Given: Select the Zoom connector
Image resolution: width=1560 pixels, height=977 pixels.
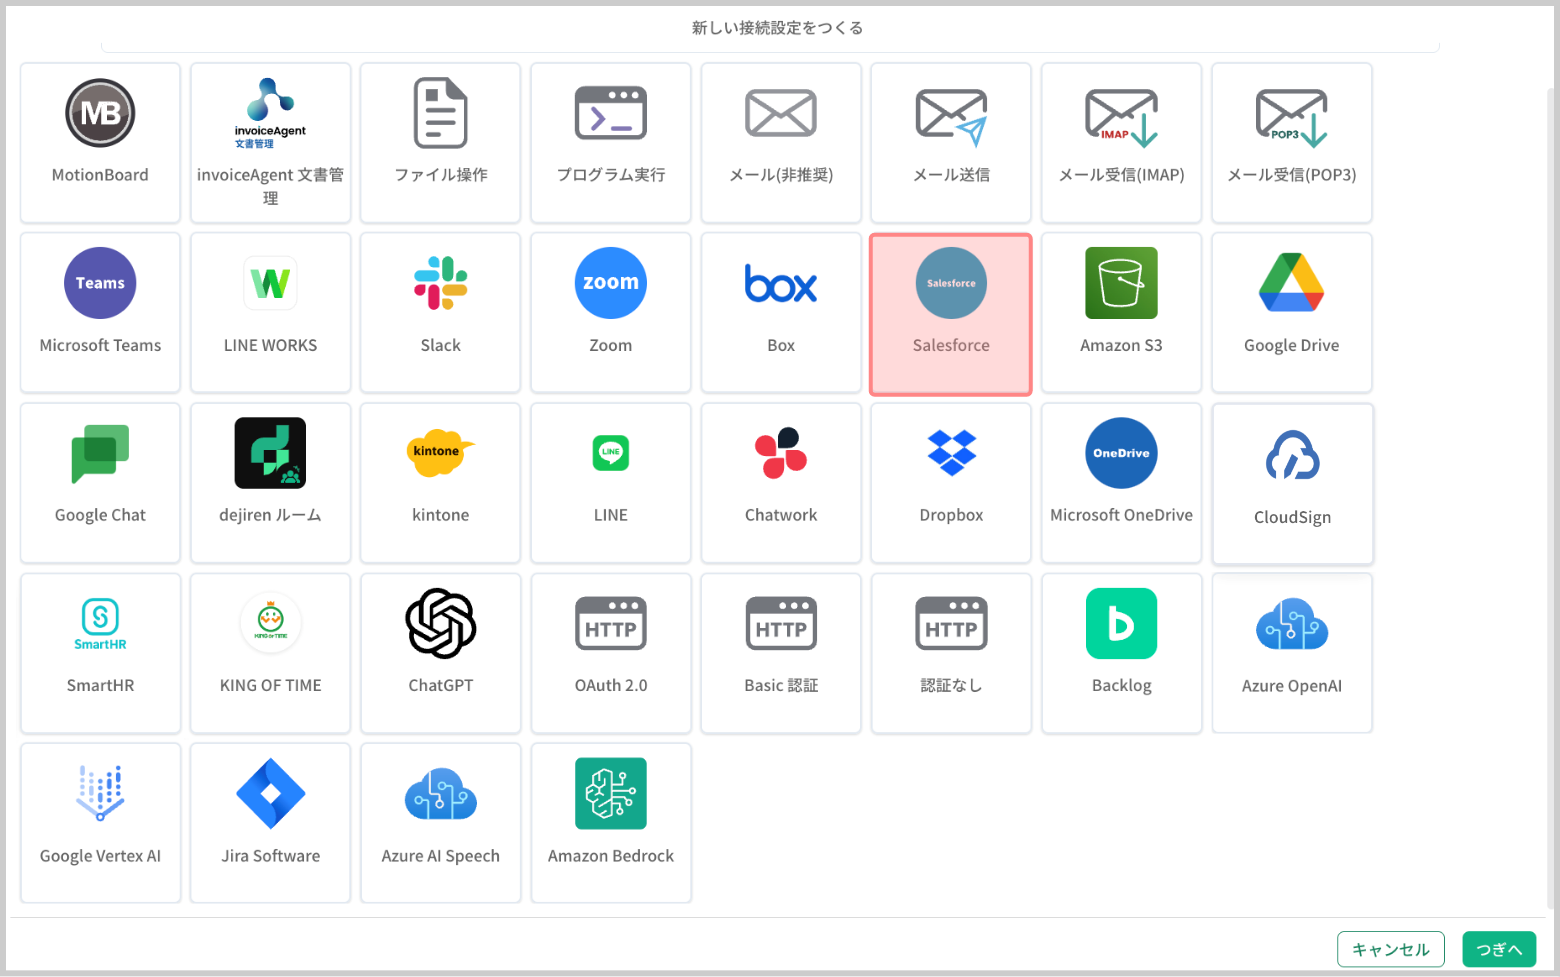Looking at the screenshot, I should coord(611,313).
